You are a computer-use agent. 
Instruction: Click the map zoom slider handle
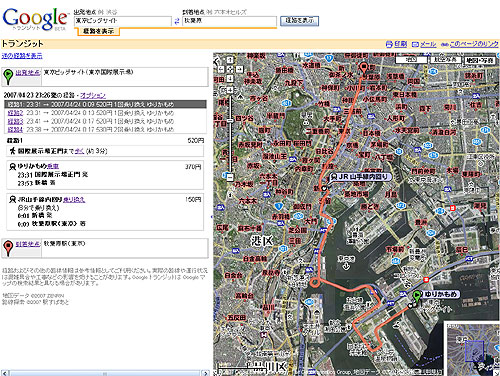pos(230,120)
